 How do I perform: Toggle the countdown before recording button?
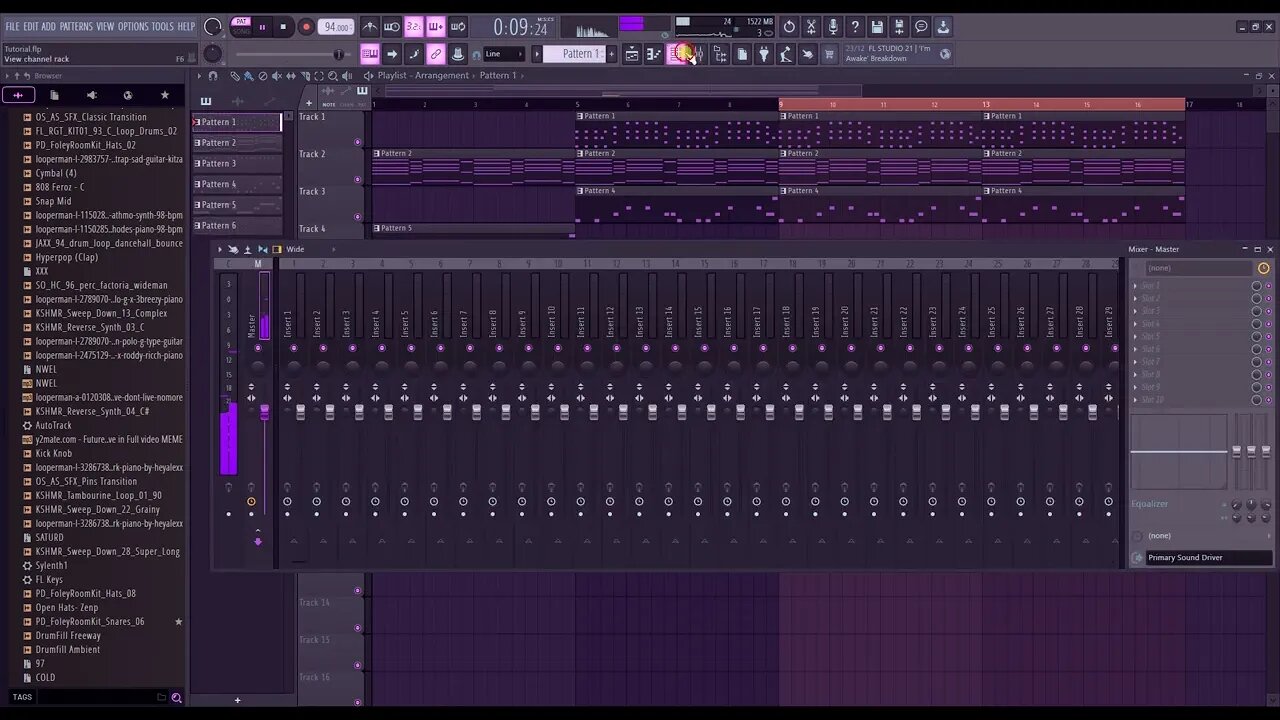414,27
